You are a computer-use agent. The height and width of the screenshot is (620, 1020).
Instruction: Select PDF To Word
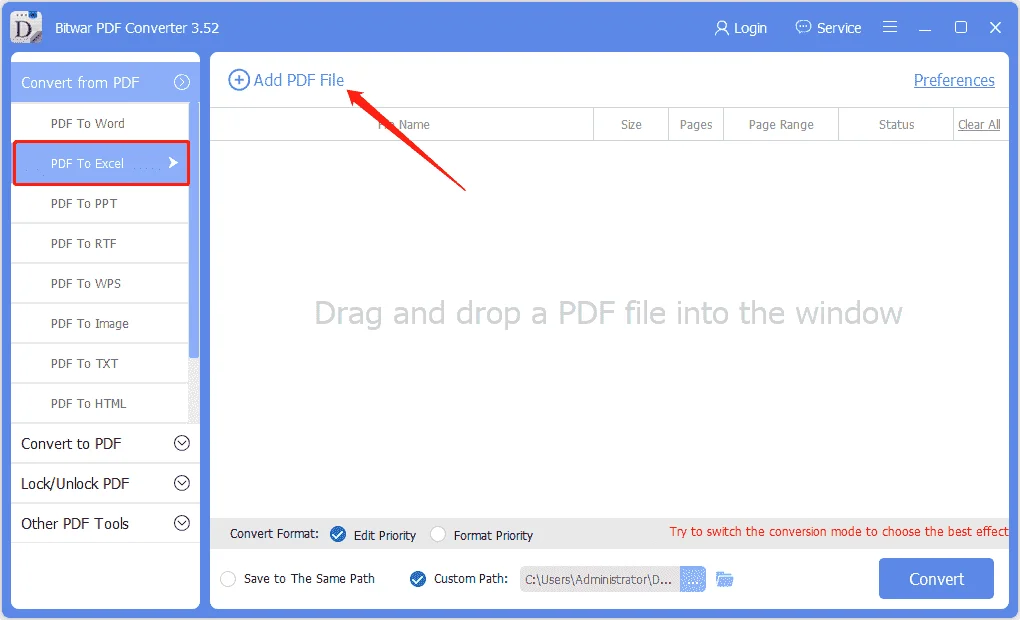tap(100, 123)
